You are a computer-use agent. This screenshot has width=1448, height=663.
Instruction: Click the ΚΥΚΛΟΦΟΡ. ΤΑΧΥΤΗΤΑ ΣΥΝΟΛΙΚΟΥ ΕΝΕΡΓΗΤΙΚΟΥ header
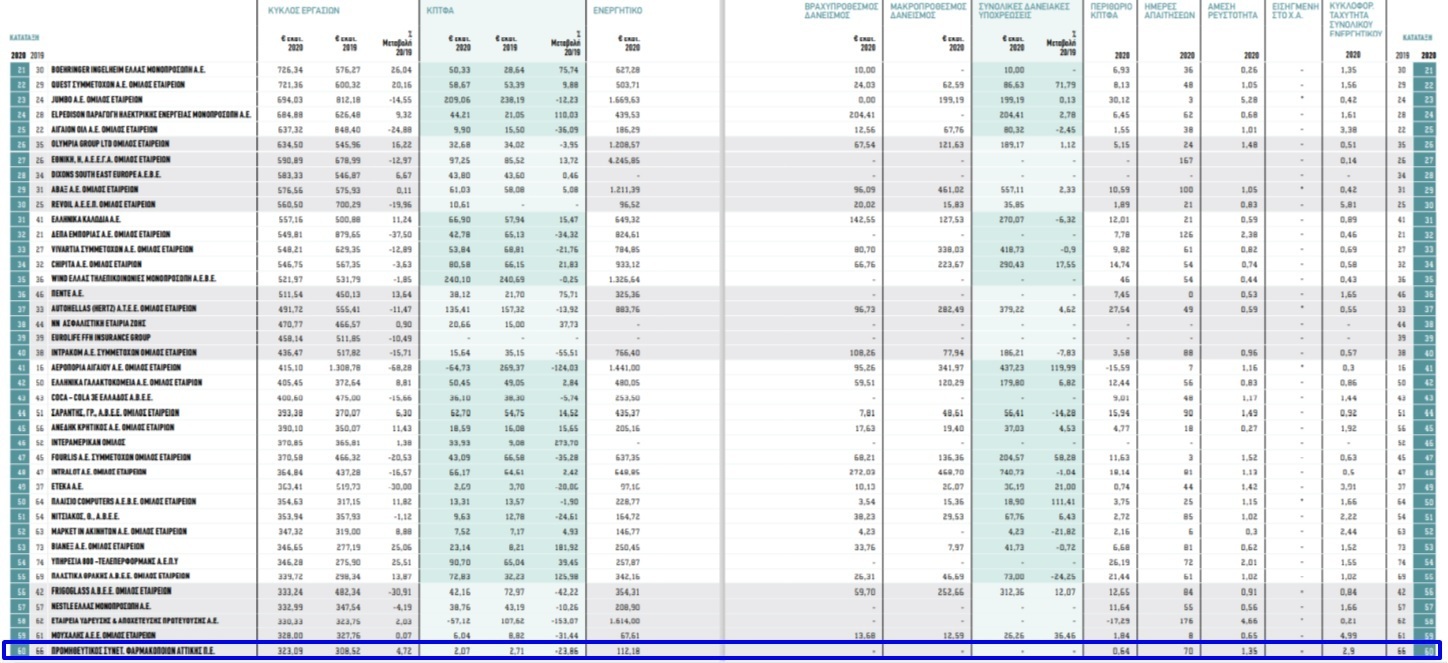click(x=1358, y=19)
